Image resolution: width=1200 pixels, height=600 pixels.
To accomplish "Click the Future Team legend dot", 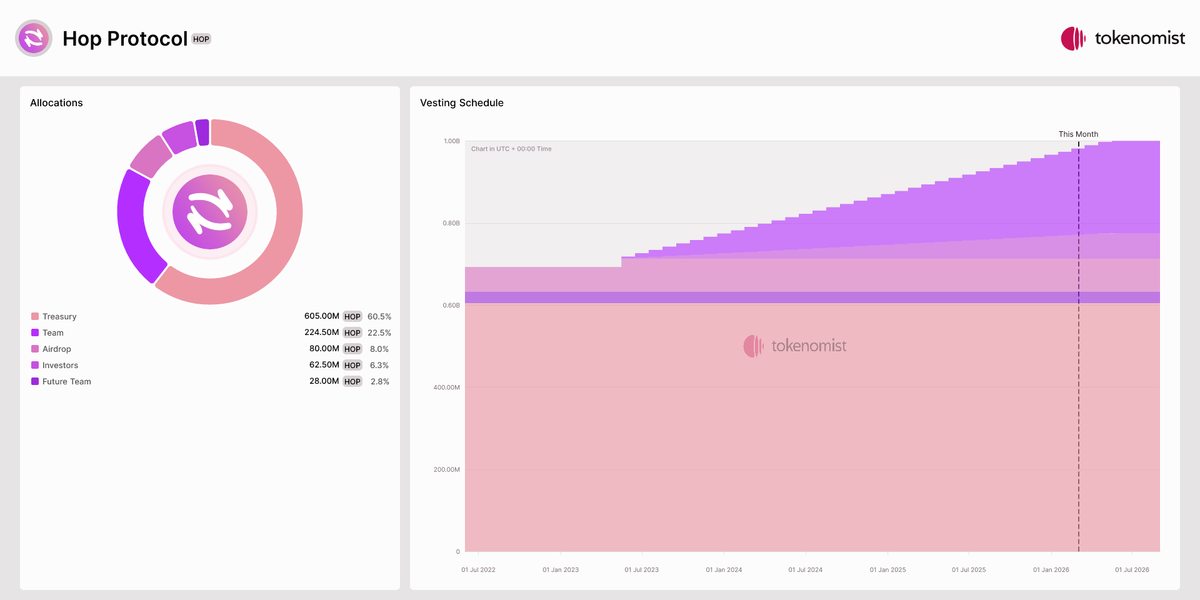I will [33, 381].
